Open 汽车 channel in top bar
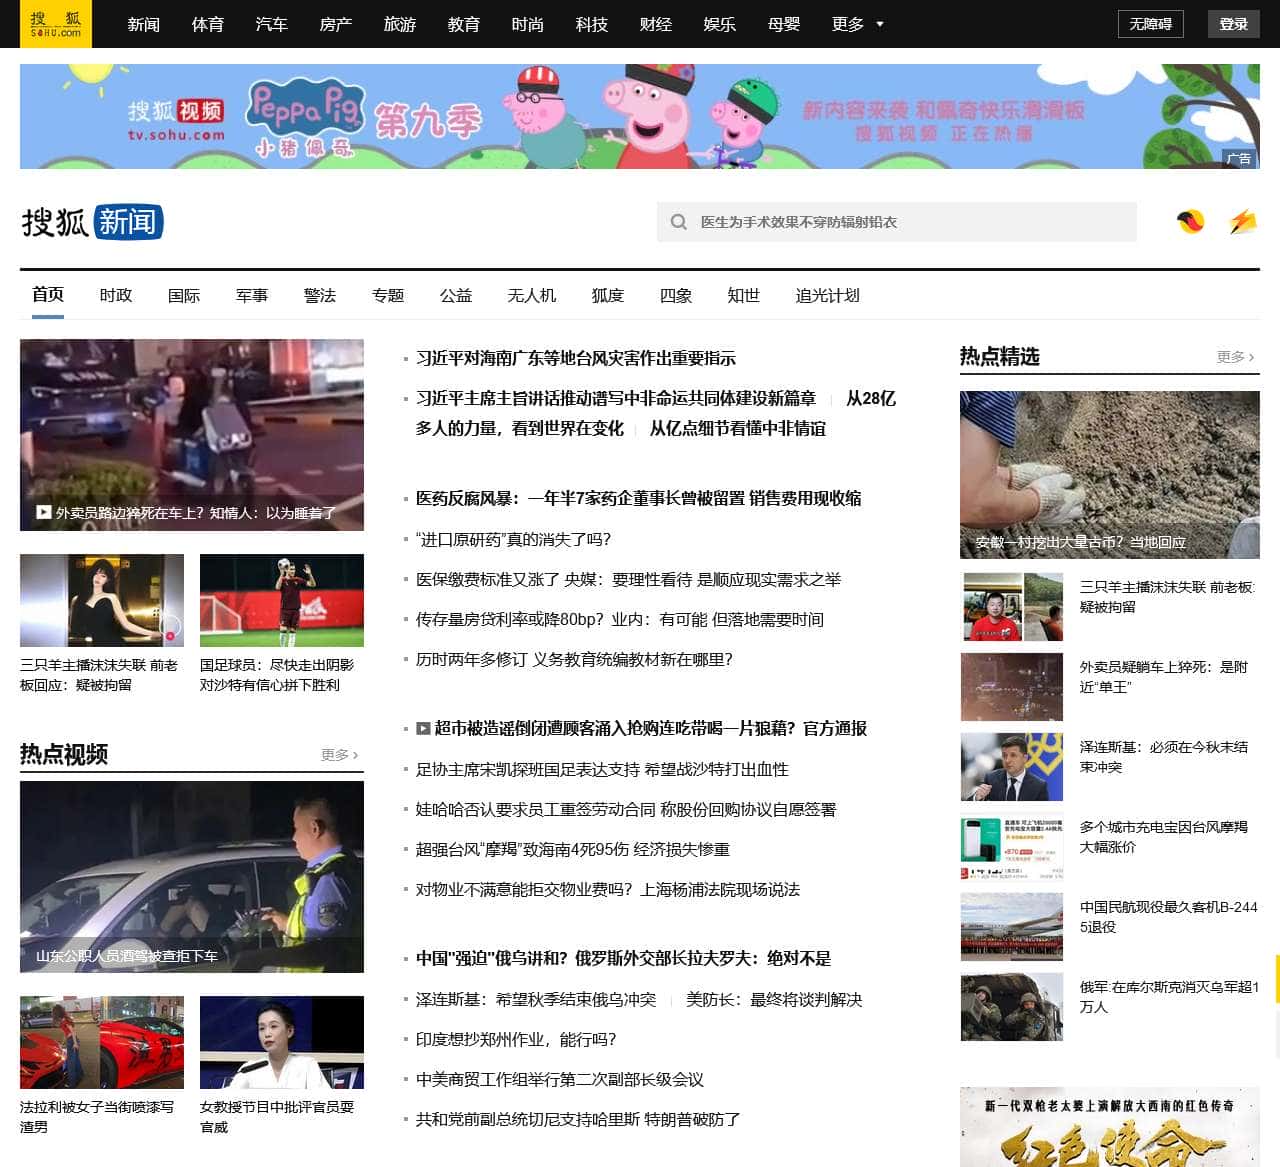 pyautogui.click(x=272, y=24)
